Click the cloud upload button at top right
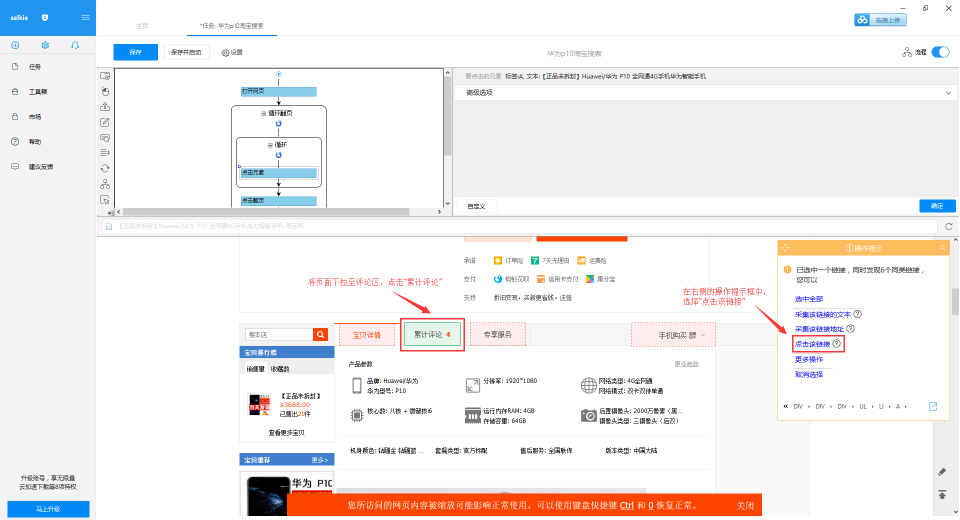This screenshot has width=960, height=520. 880,20
